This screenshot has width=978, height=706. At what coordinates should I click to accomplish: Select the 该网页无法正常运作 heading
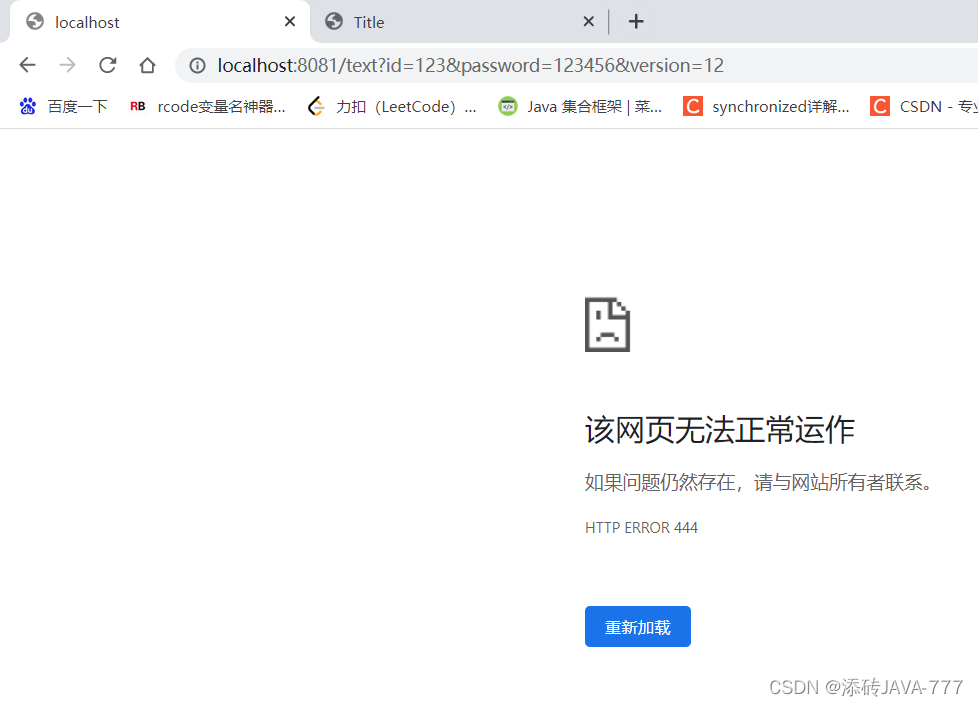pyautogui.click(x=720, y=430)
